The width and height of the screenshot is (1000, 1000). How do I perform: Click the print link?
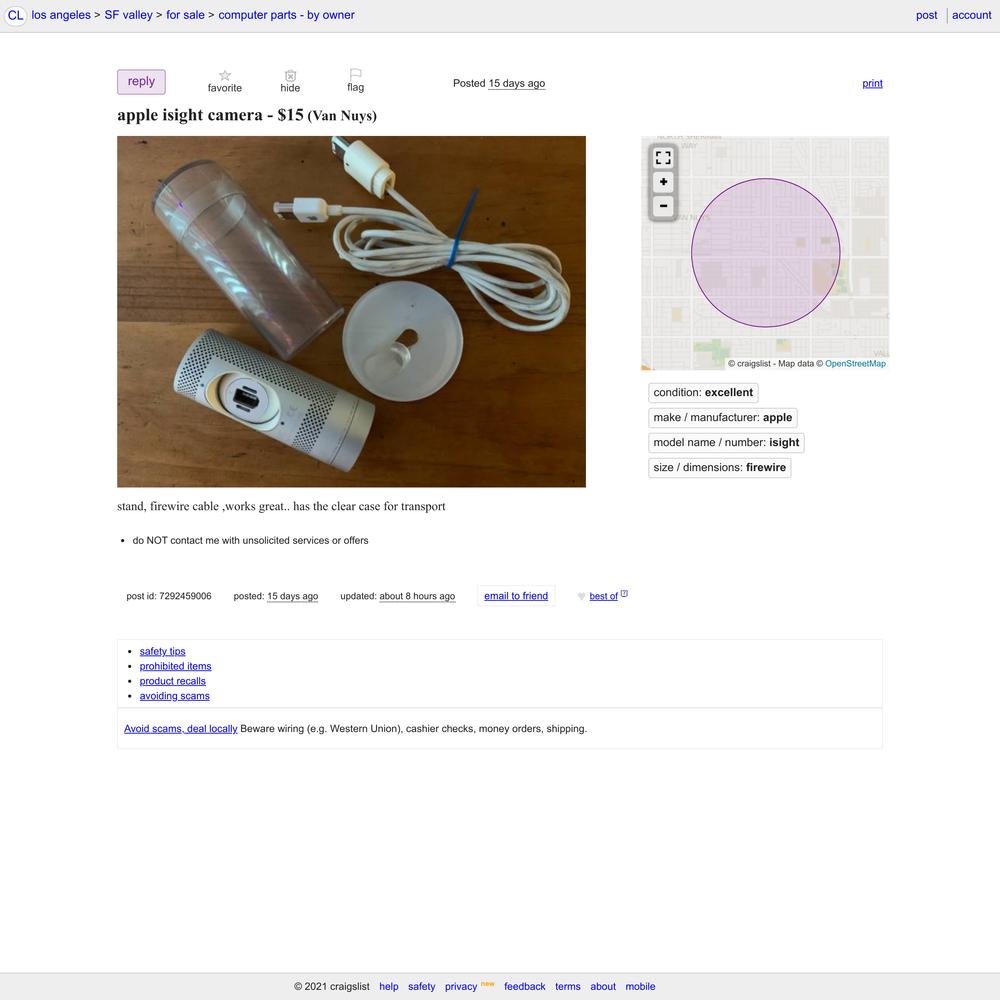[x=872, y=83]
